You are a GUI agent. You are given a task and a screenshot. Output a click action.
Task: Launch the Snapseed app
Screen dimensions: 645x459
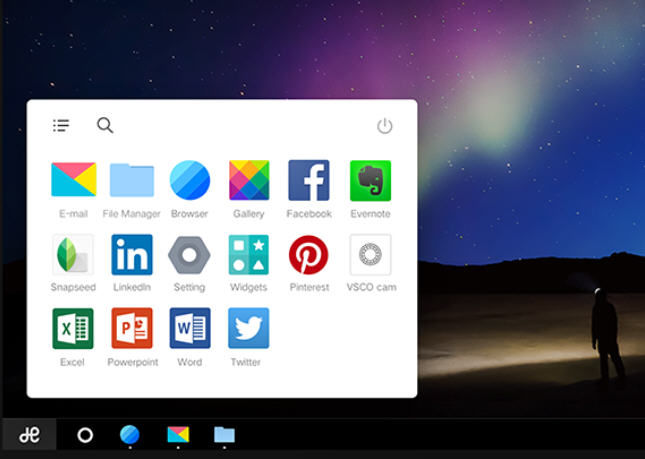click(73, 255)
